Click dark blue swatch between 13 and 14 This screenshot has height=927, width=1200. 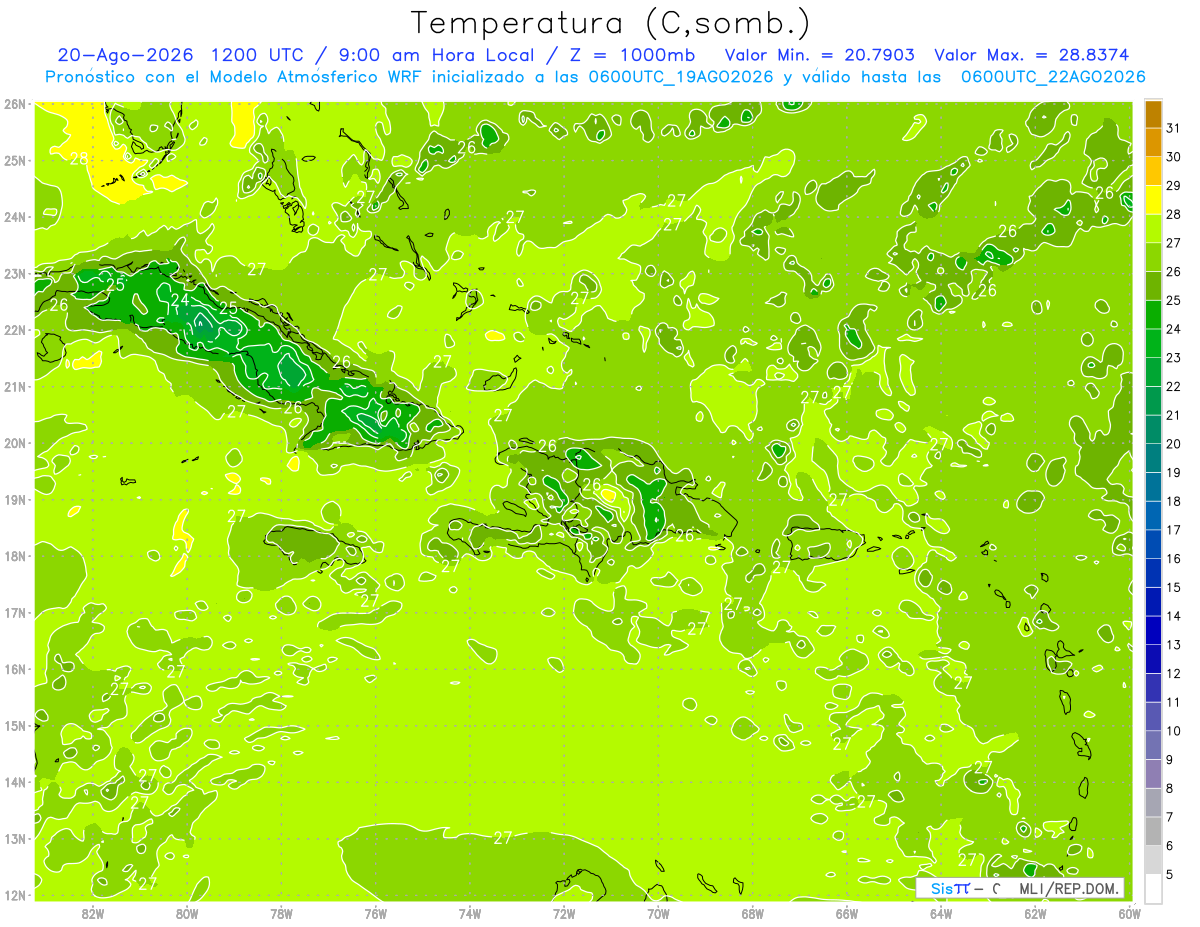point(1153,630)
